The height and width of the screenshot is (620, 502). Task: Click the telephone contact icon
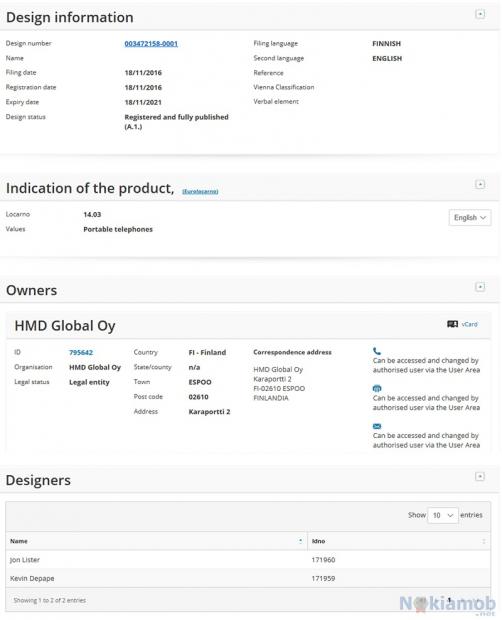[x=377, y=351]
